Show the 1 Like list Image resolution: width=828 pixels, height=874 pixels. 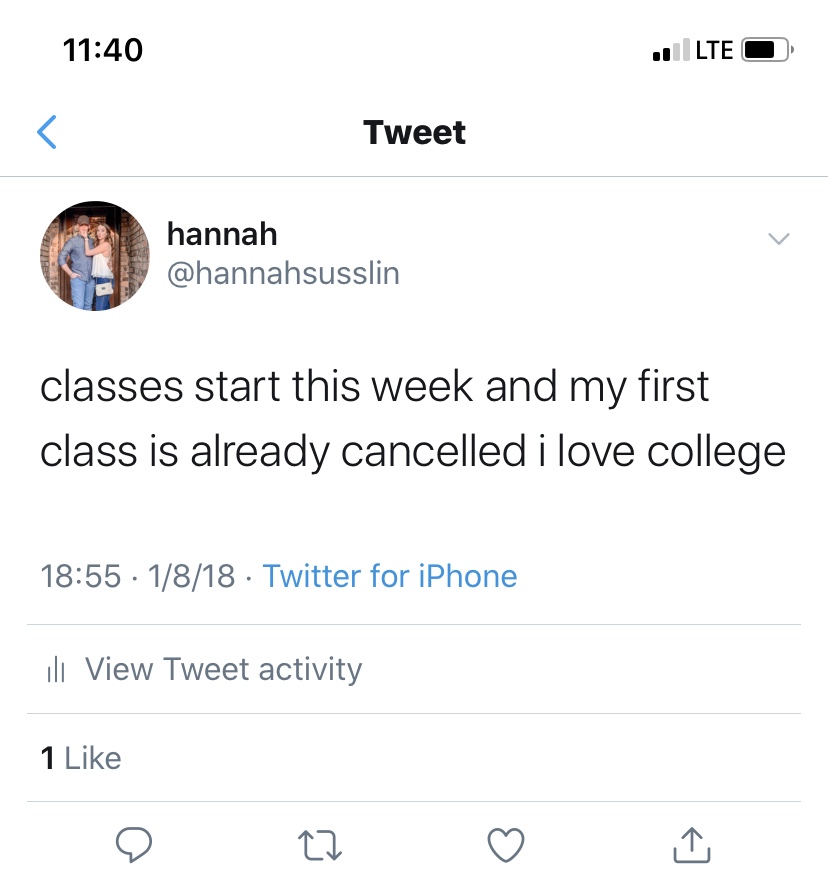click(81, 758)
